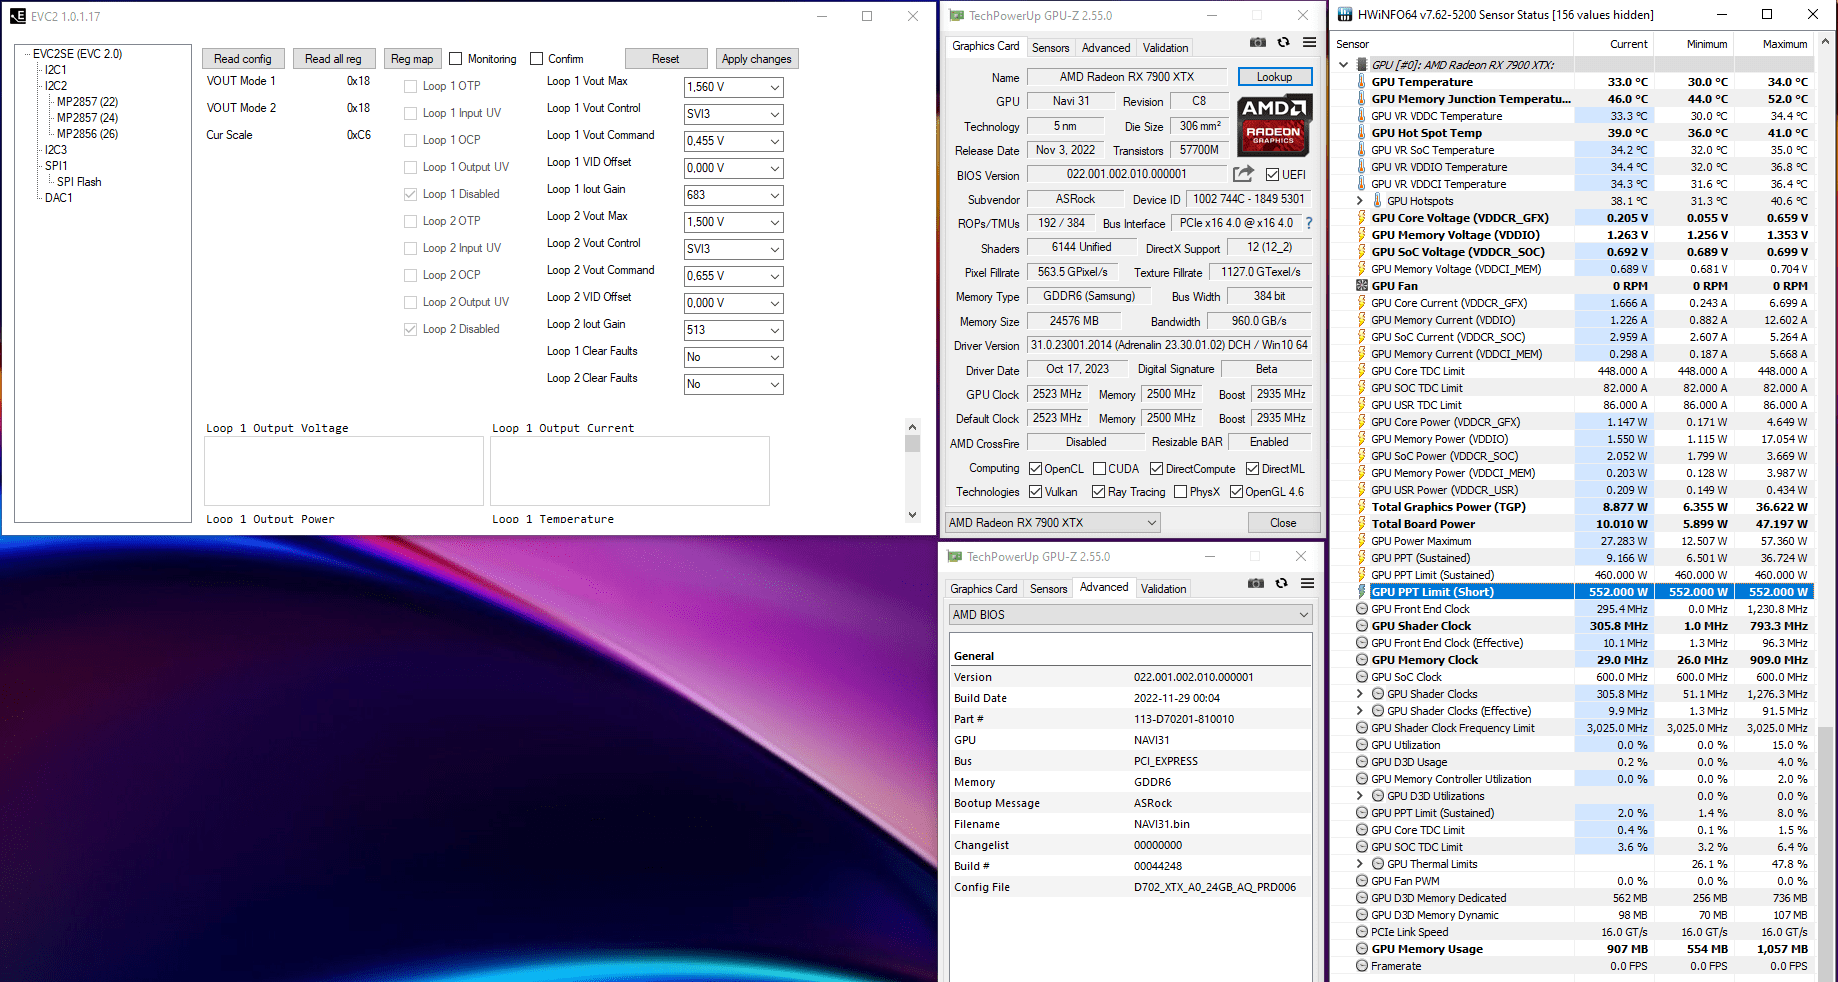The image size is (1838, 982).
Task: Click the Total Board Power lightning icon
Action: click(1361, 524)
